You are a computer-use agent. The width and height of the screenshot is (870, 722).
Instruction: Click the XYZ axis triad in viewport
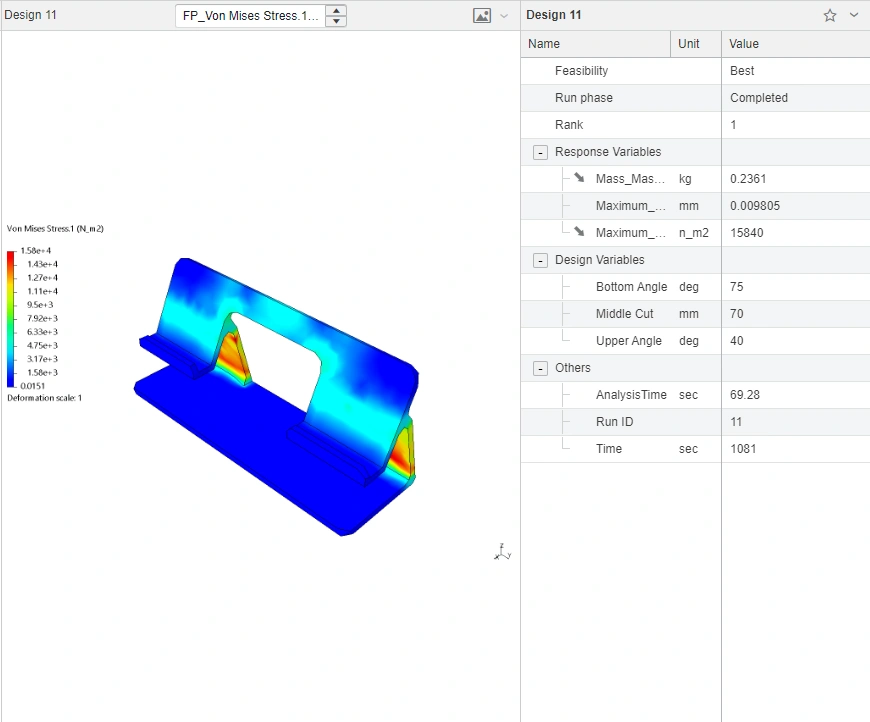point(502,552)
